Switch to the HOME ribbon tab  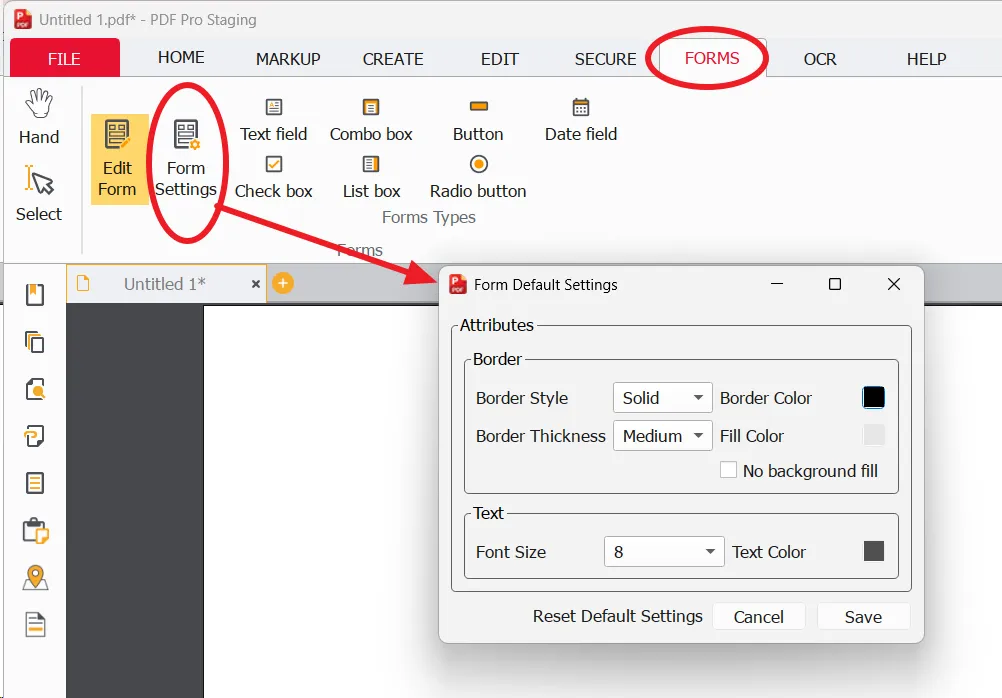pos(181,58)
